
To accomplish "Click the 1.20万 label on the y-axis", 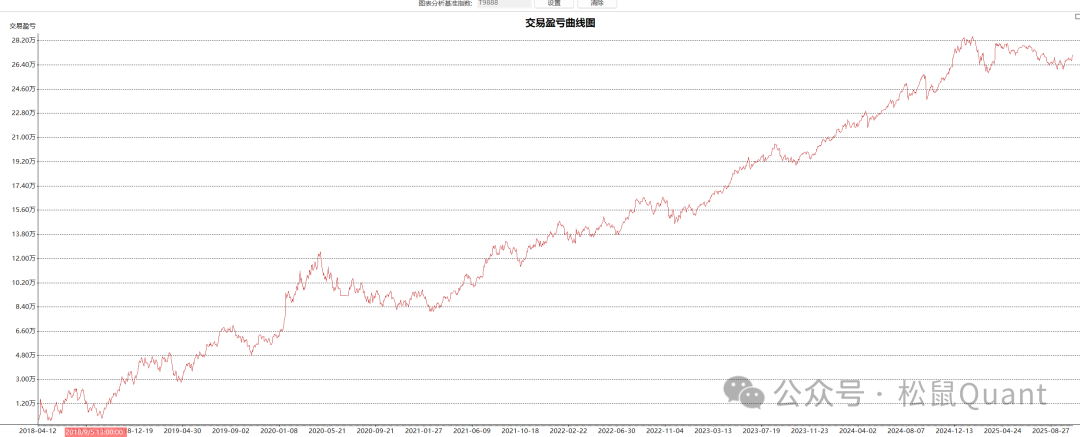I will (x=26, y=403).
